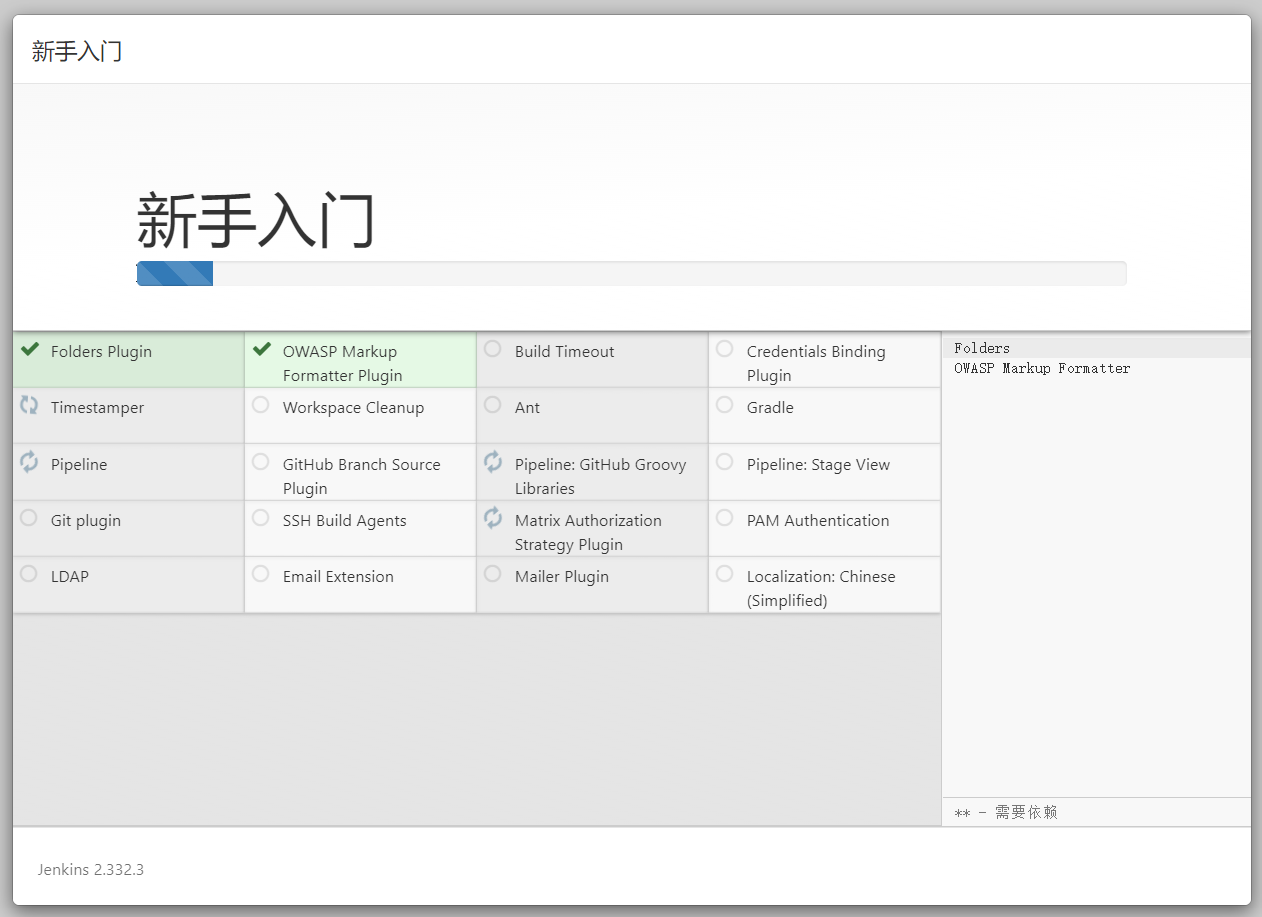The width and height of the screenshot is (1262, 917).
Task: Click the pending circle for PAM Authentication
Action: point(725,518)
